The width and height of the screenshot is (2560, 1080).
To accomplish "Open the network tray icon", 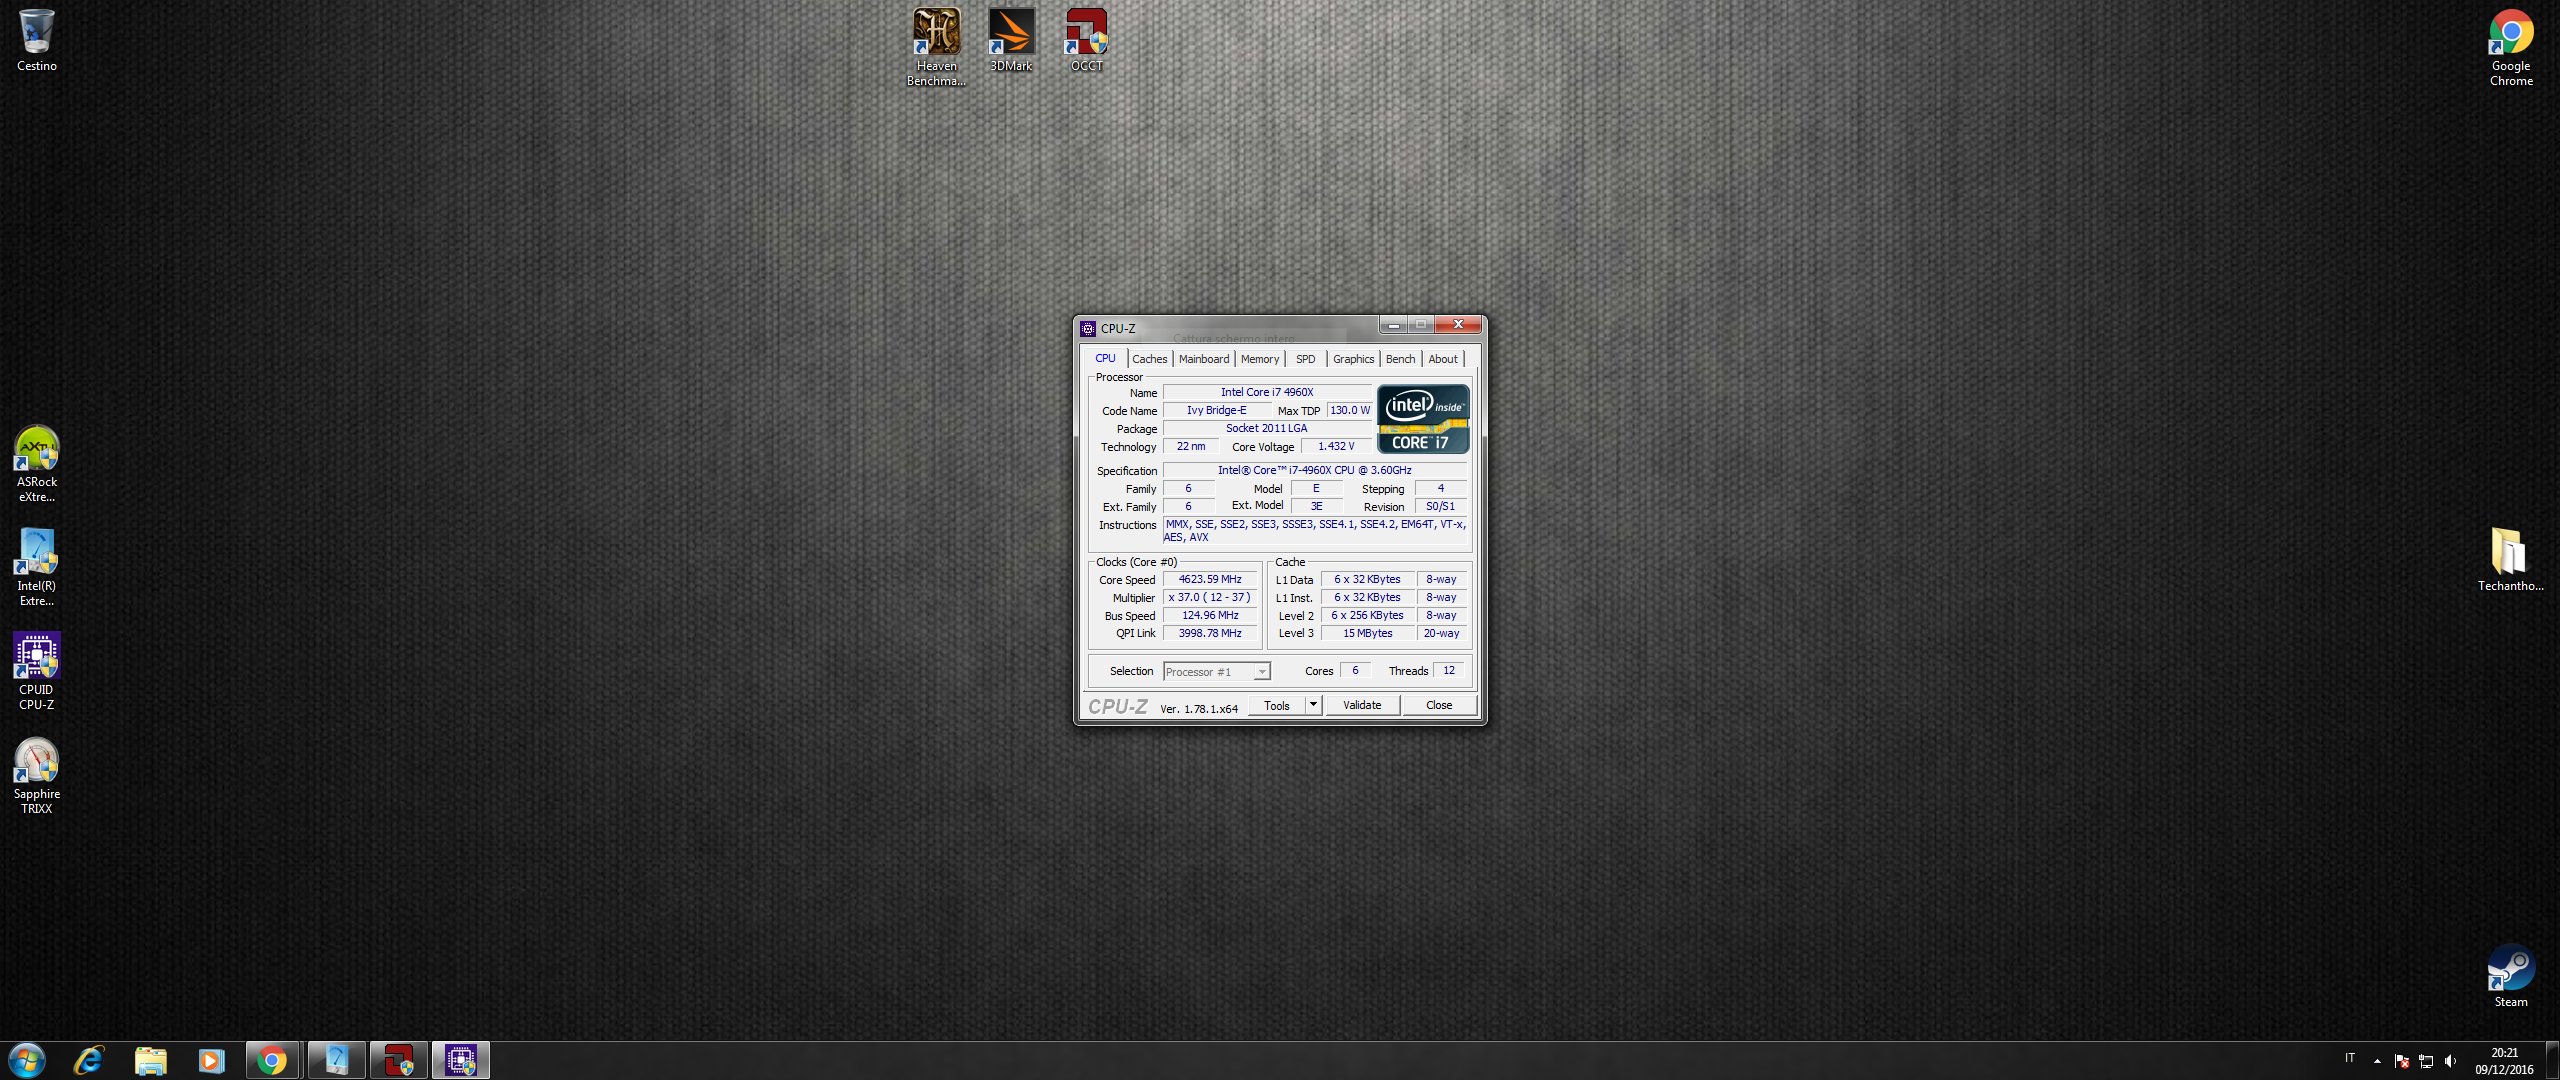I will pos(2425,1061).
